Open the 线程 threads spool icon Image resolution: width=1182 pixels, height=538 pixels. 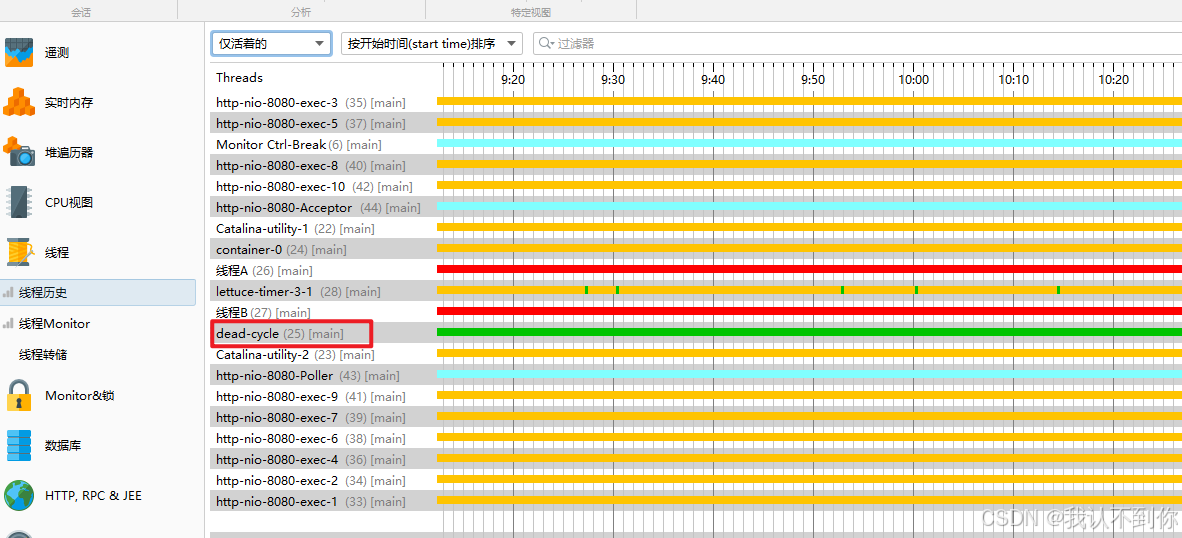click(x=20, y=252)
